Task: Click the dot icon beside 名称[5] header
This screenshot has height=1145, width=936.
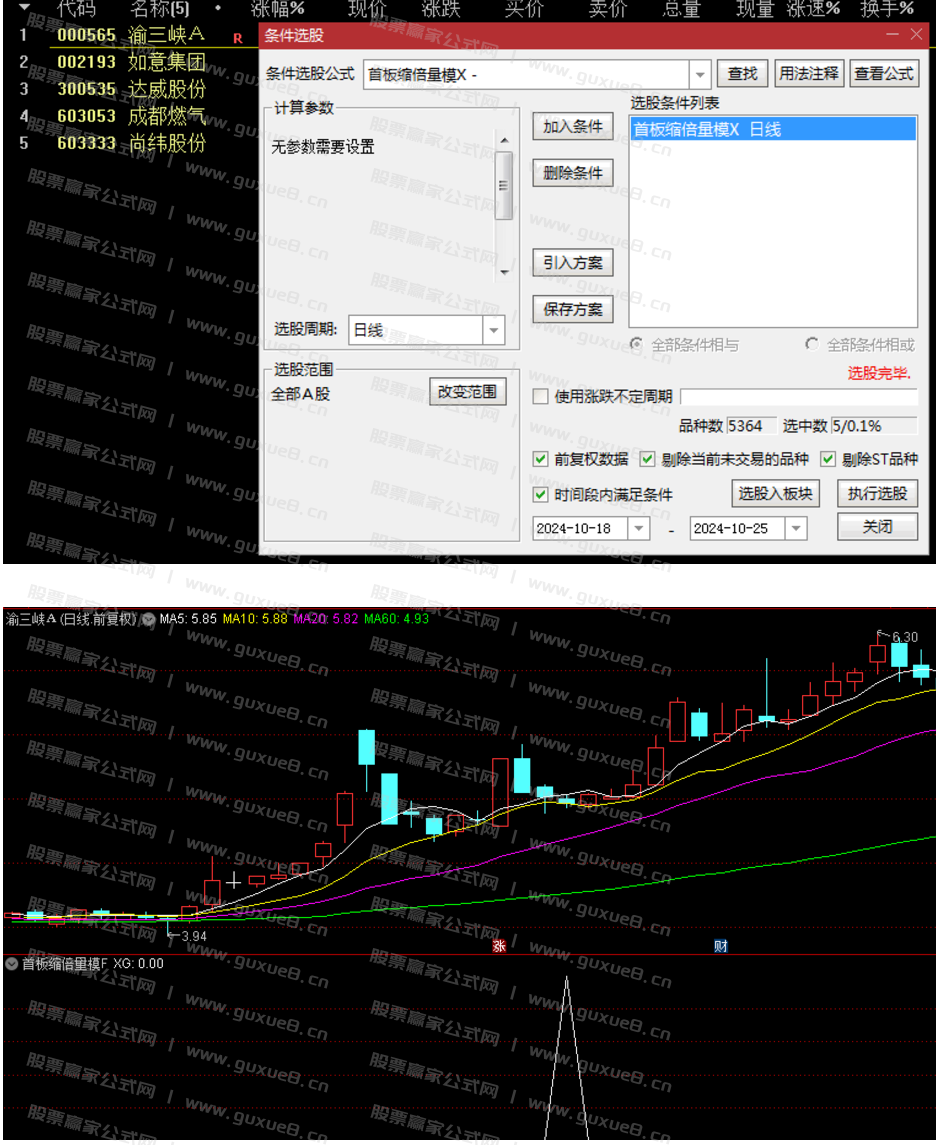Action: (220, 8)
